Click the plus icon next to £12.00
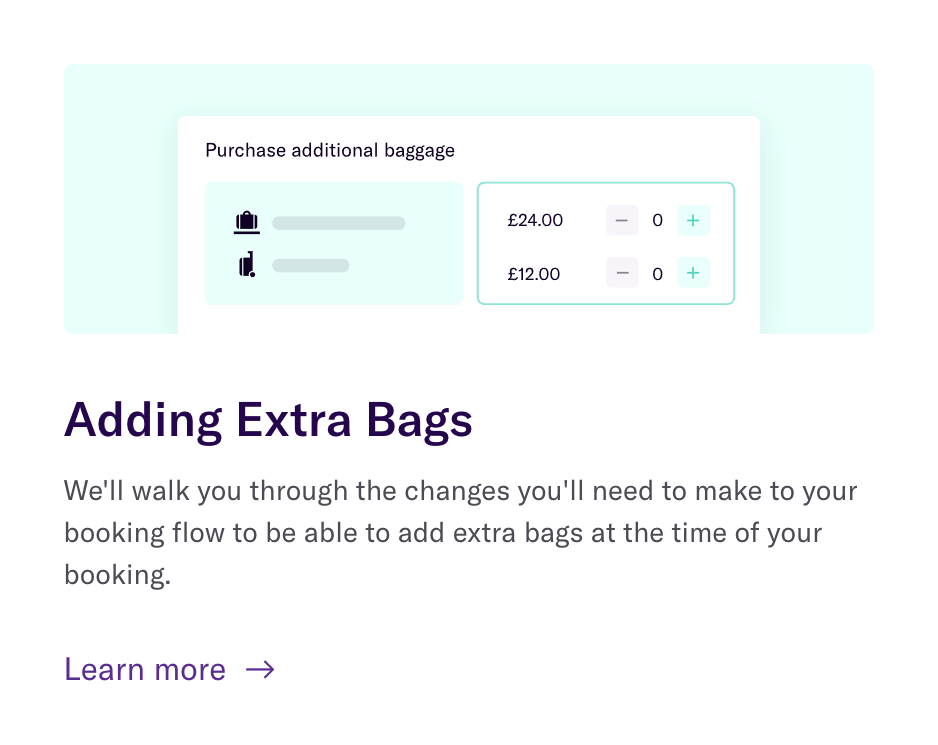 point(693,273)
